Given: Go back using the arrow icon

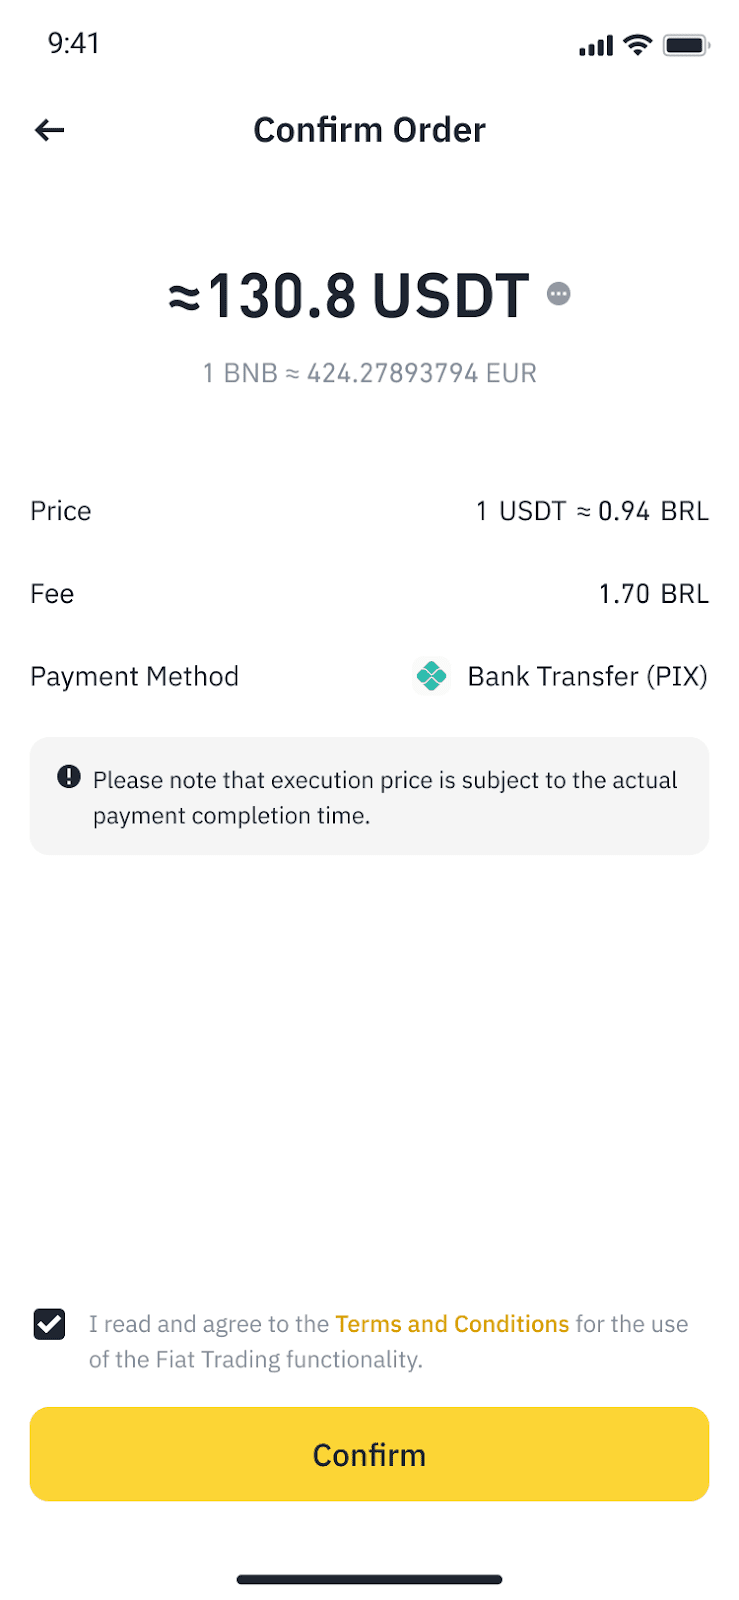Looking at the screenshot, I should coord(49,130).
